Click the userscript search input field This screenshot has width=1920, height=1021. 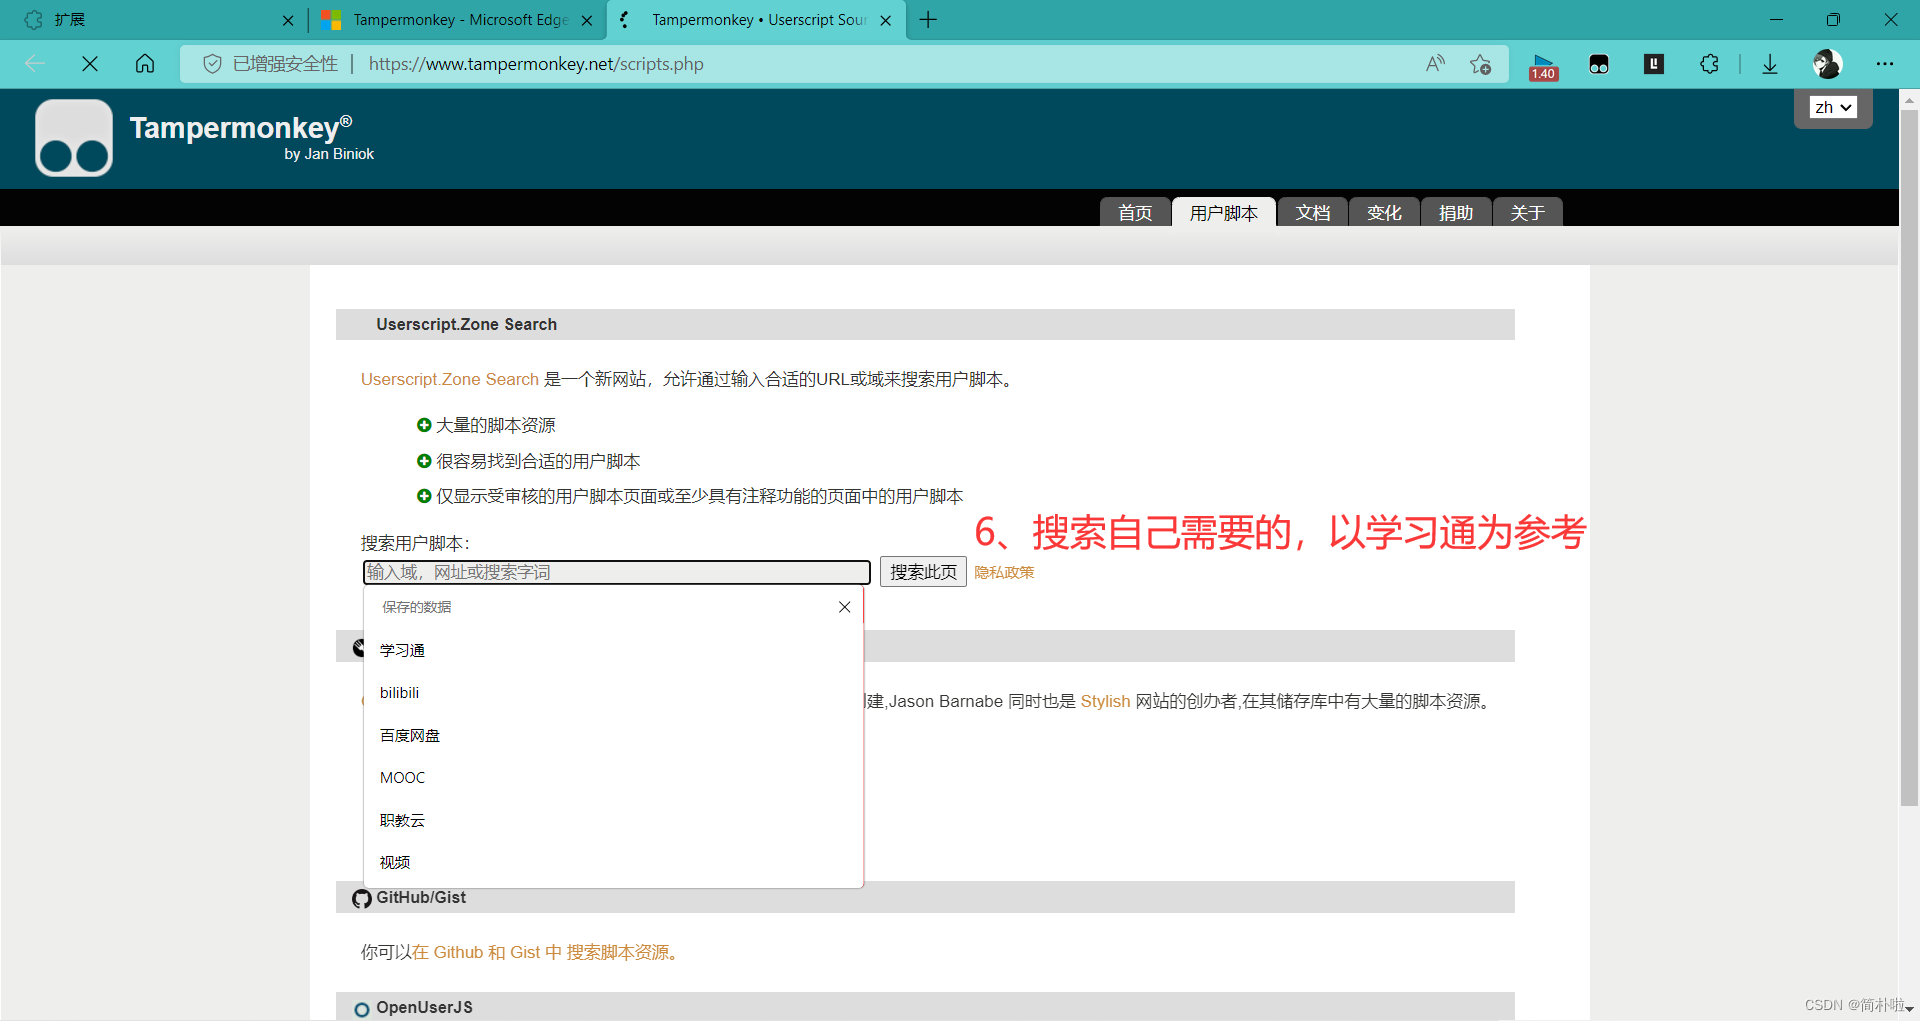pyautogui.click(x=616, y=572)
